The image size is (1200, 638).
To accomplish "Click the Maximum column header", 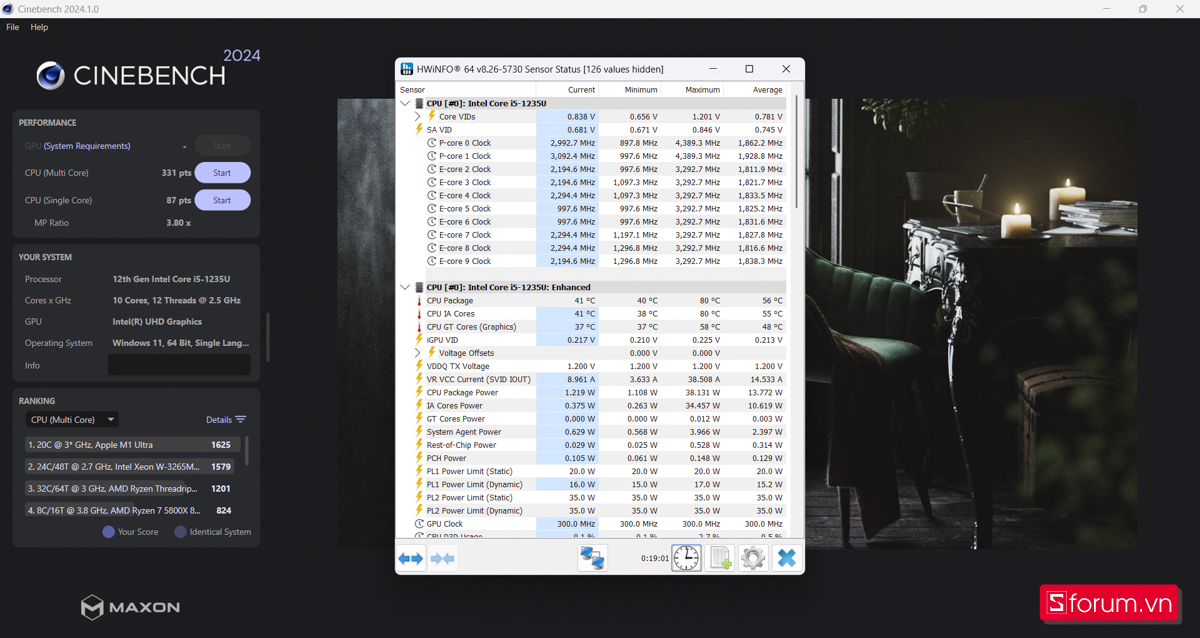I will pyautogui.click(x=691, y=90).
